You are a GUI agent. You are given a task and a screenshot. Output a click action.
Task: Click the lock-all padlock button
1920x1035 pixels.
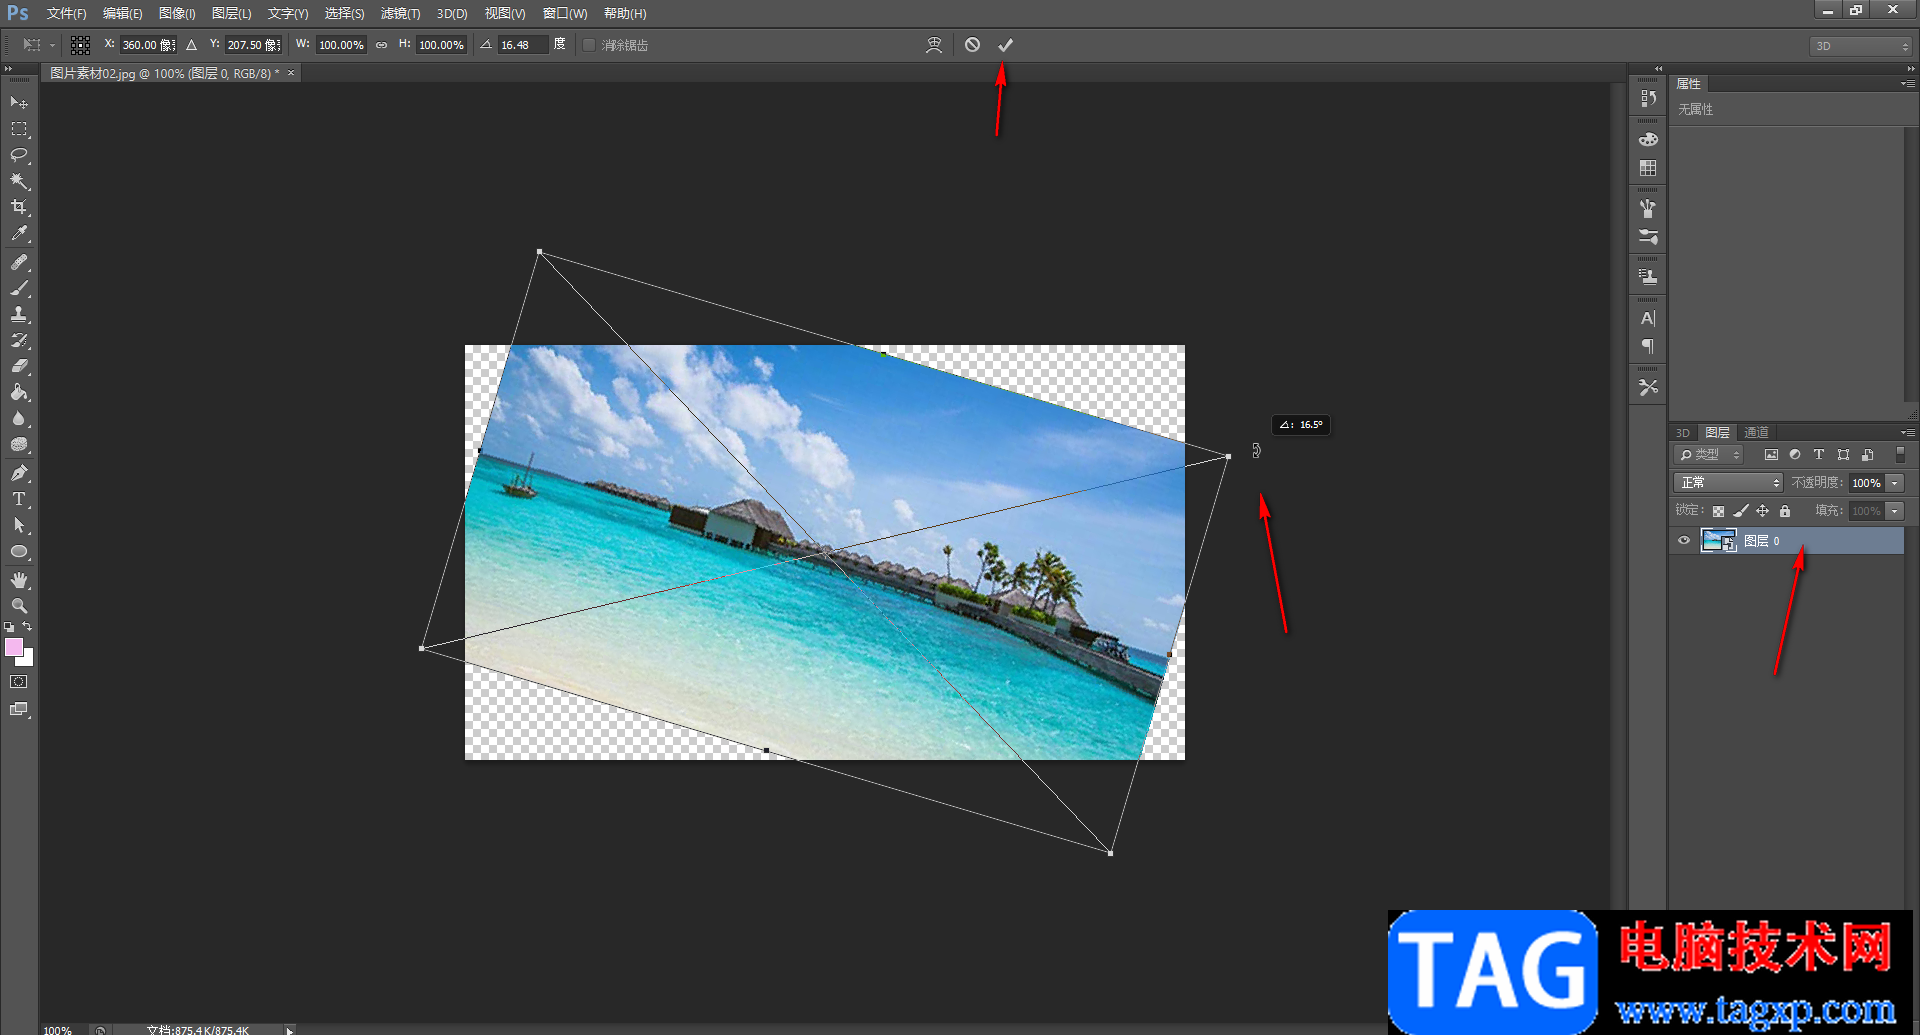coord(1785,511)
